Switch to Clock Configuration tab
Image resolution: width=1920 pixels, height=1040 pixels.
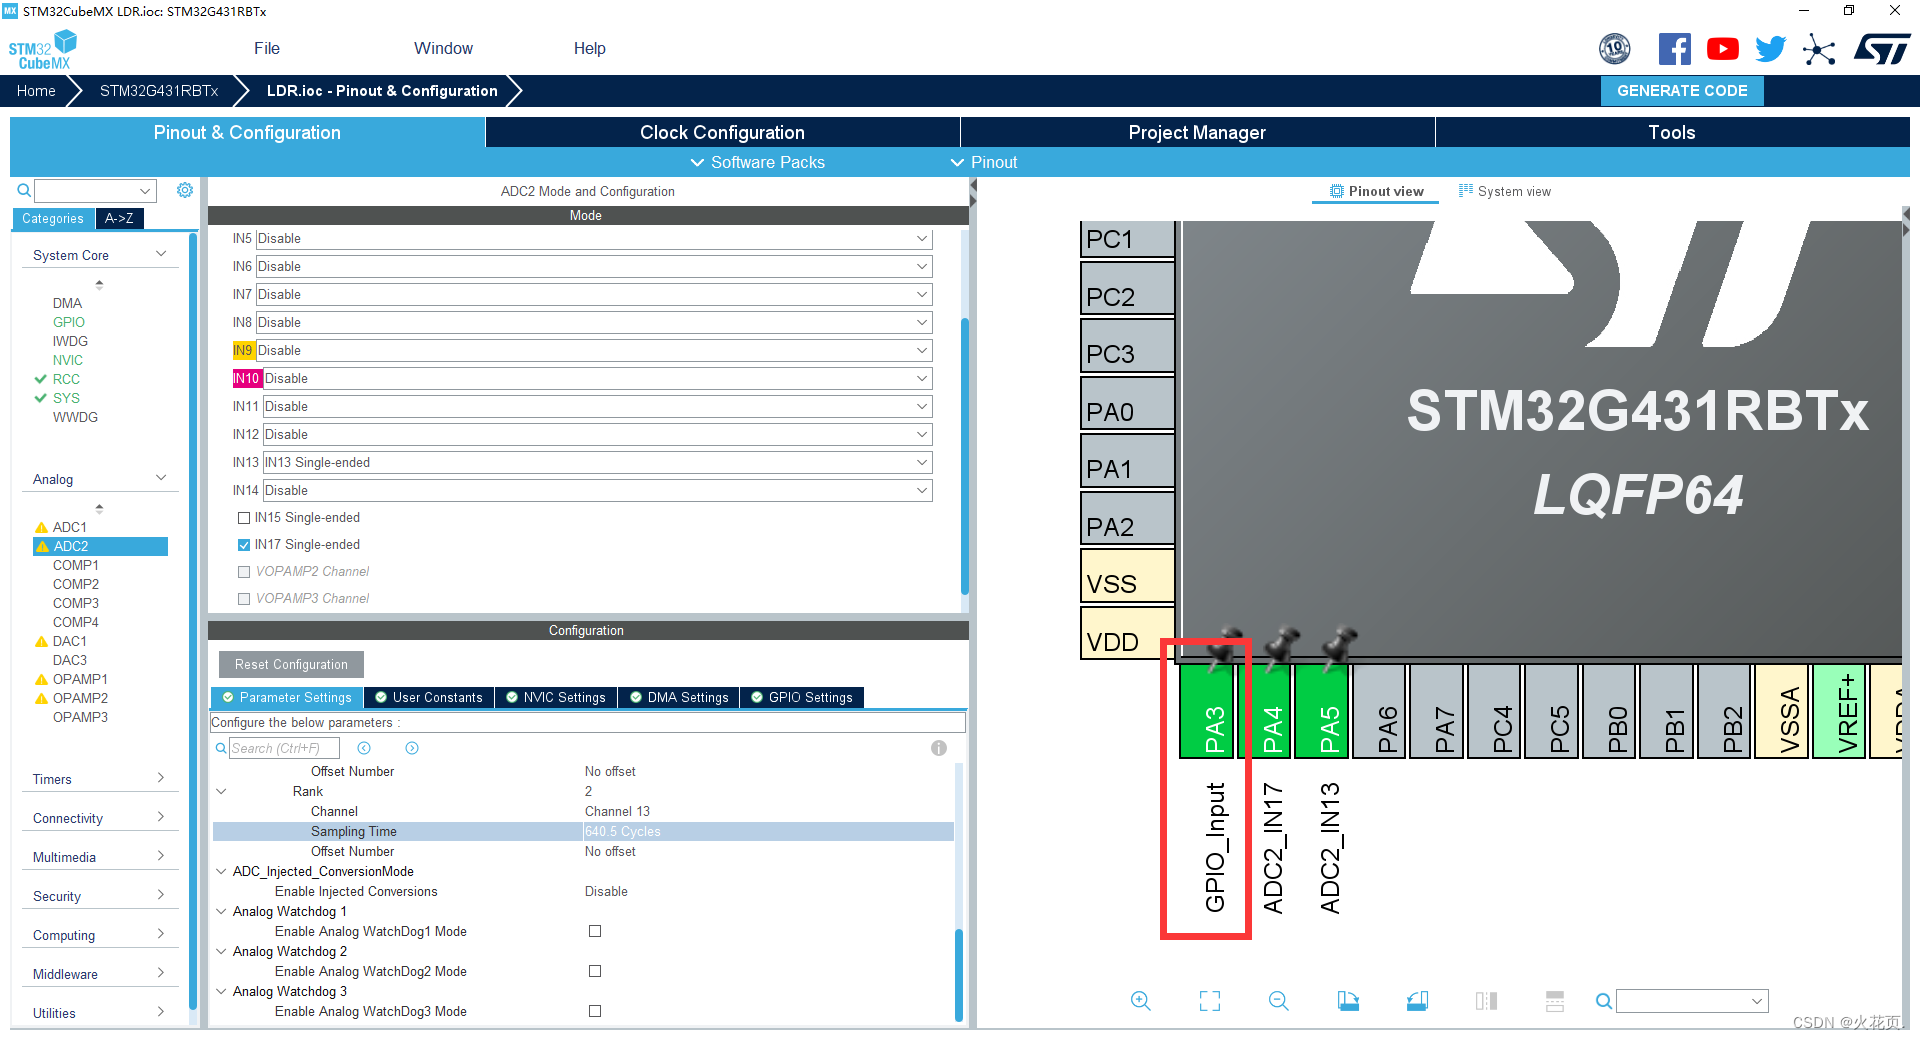[722, 132]
